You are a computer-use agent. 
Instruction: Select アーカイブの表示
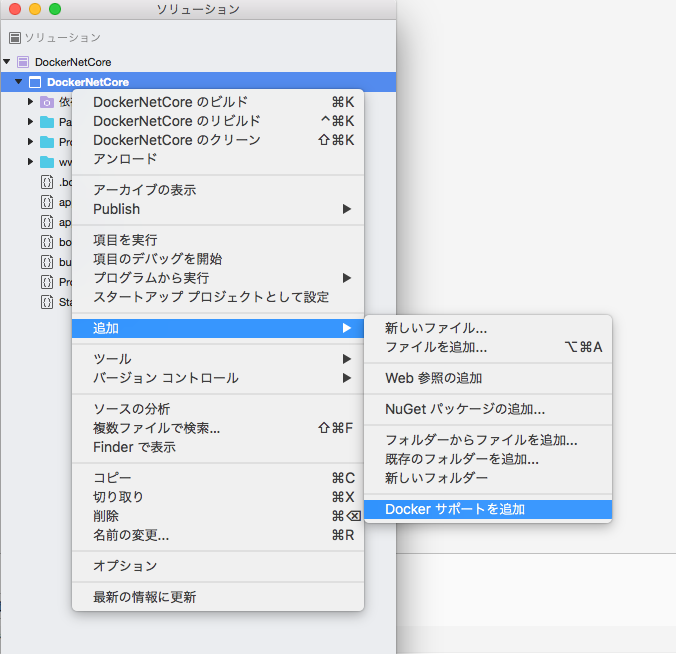(x=218, y=190)
